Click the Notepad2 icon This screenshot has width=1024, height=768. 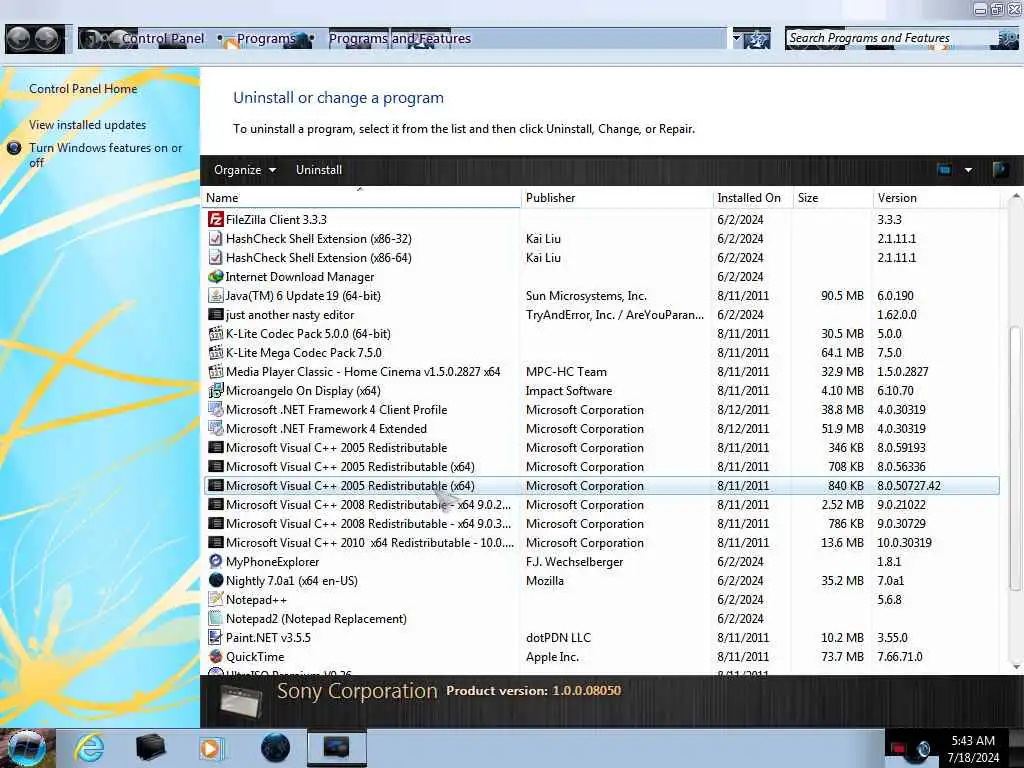pos(216,618)
